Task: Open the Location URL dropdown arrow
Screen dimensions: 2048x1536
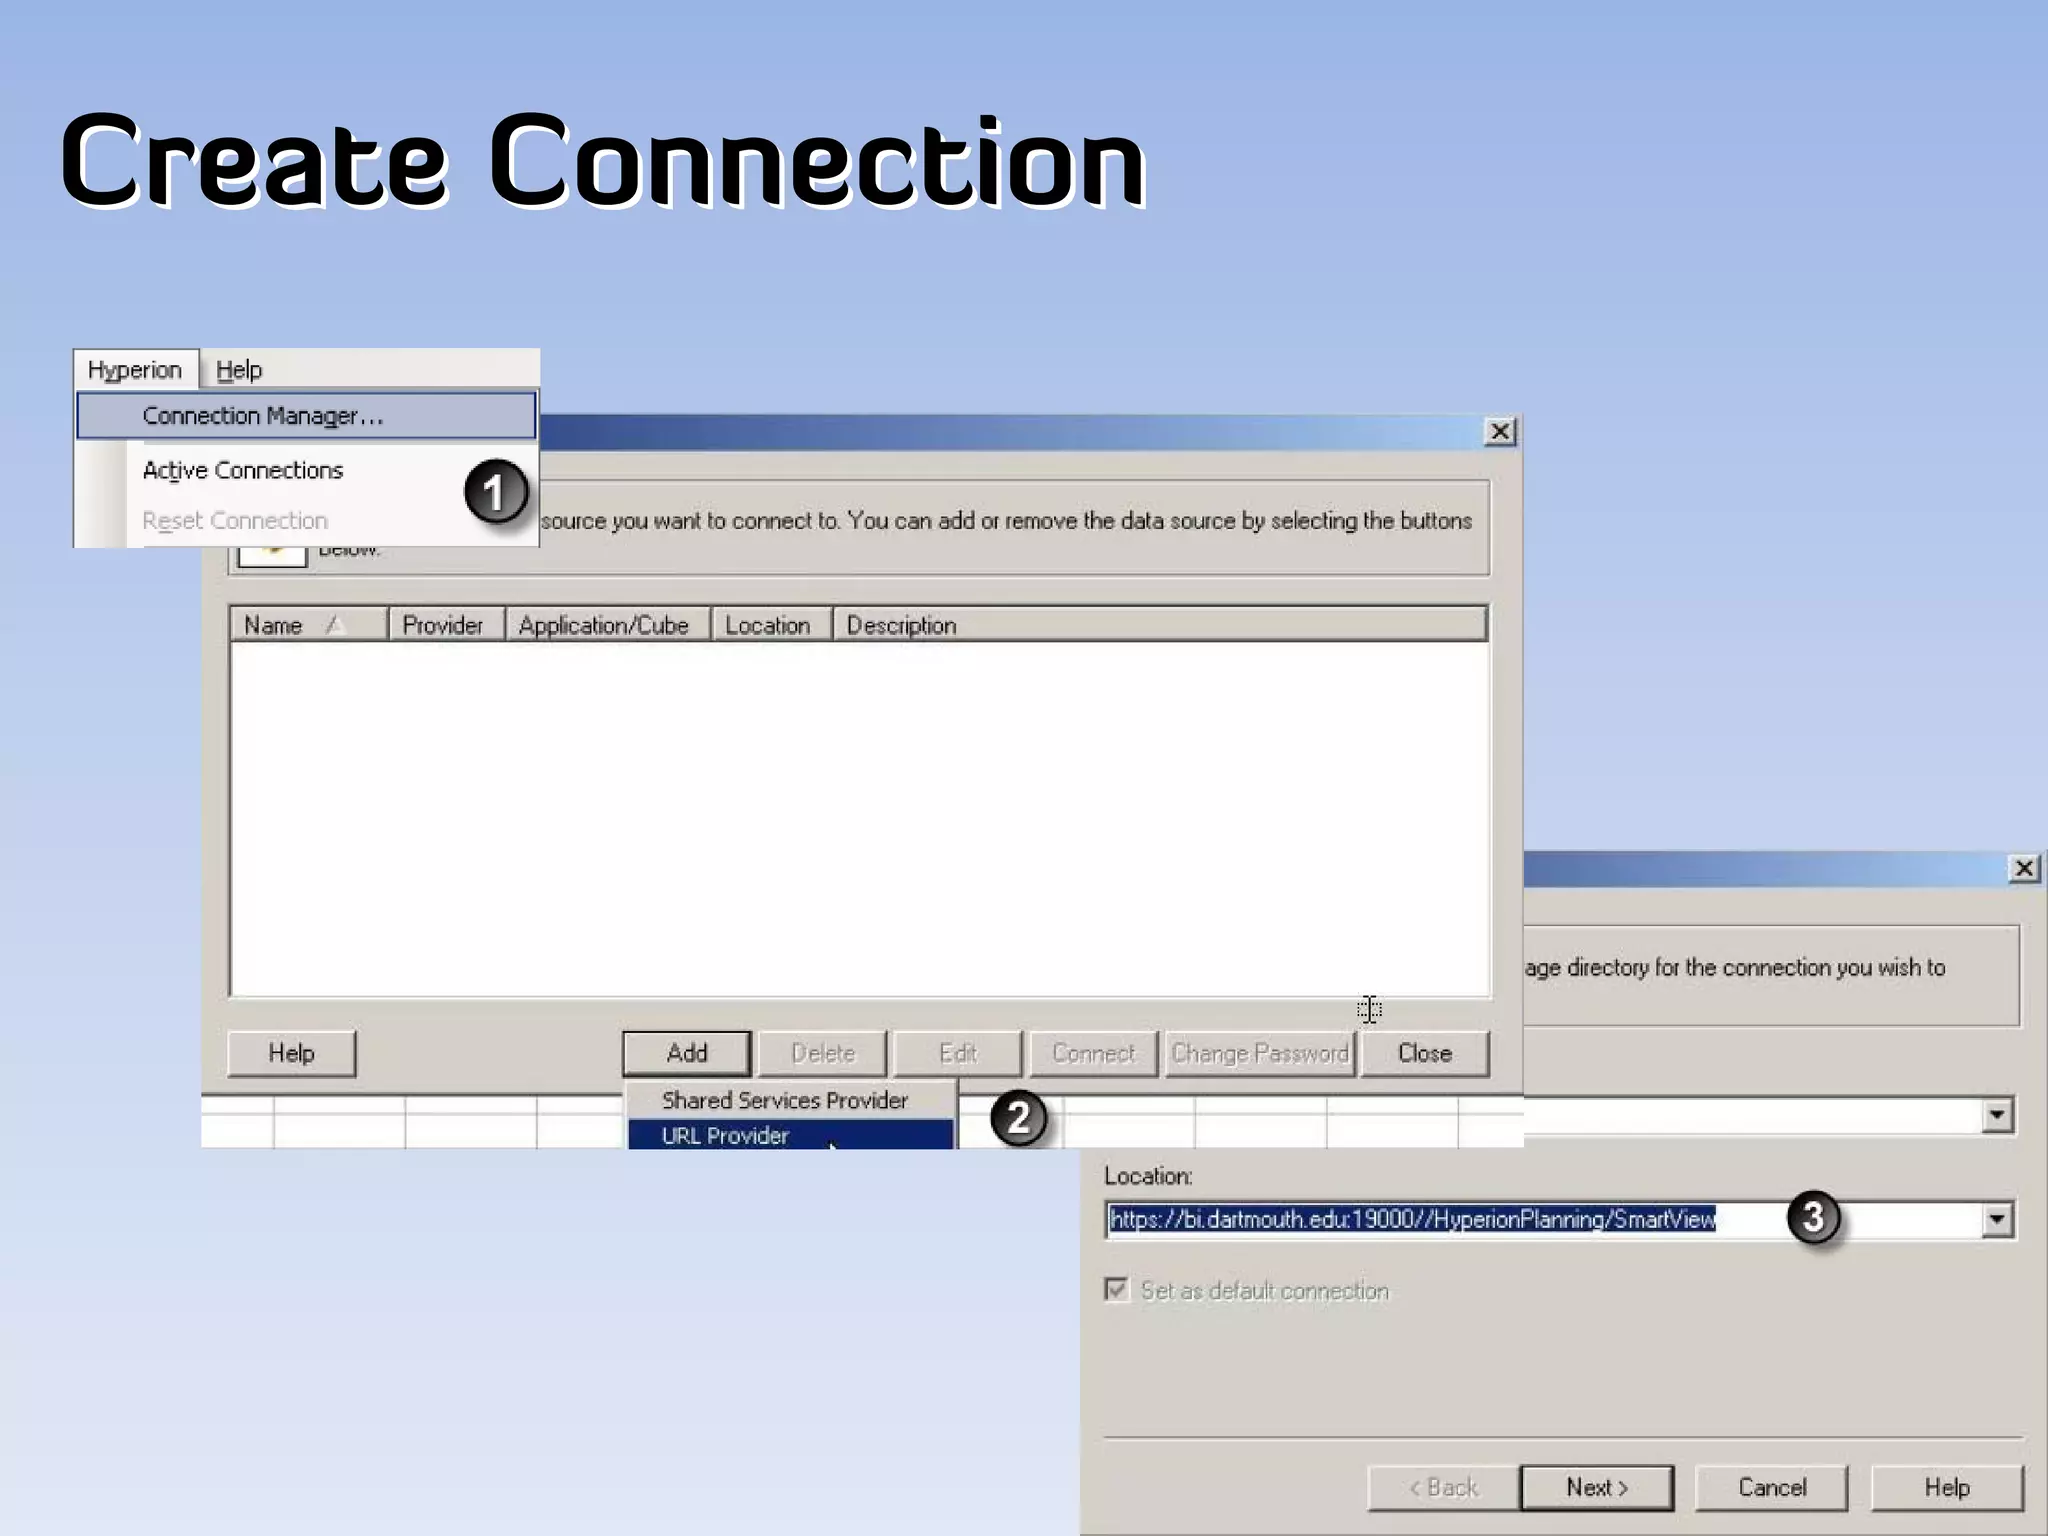Action: point(1997,1219)
